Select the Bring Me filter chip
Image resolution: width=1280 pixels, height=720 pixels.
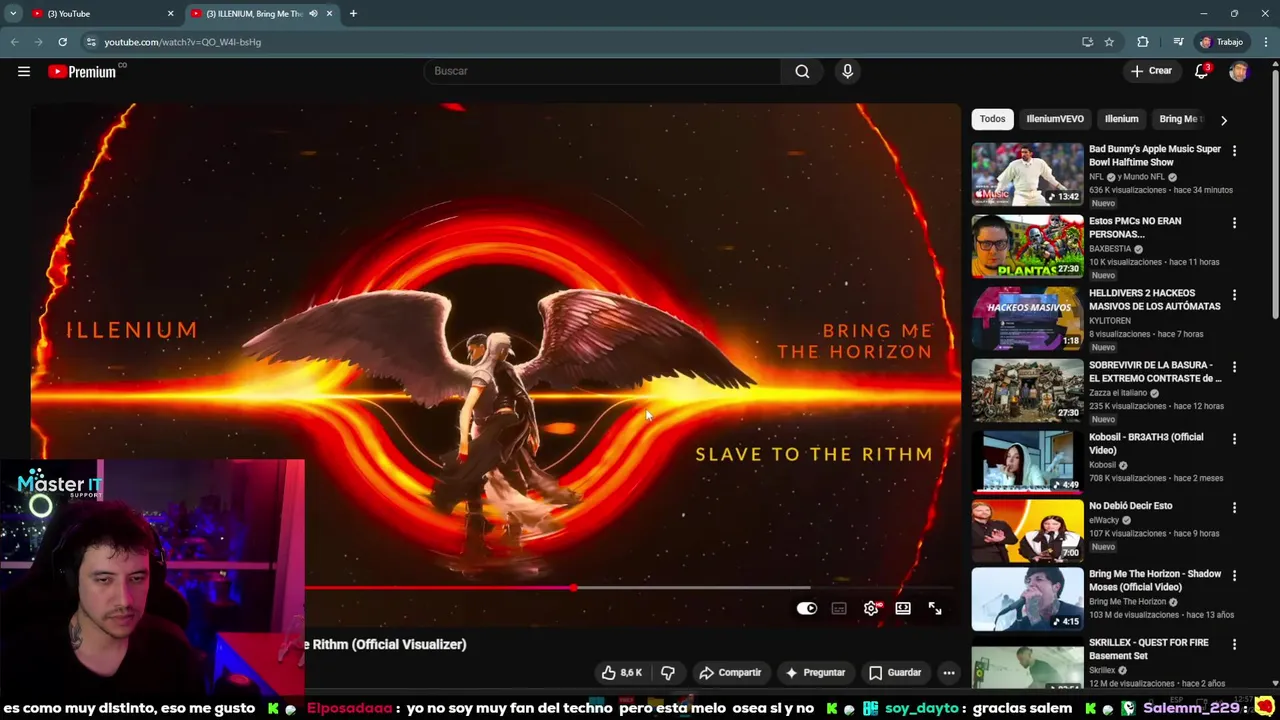[1179, 119]
